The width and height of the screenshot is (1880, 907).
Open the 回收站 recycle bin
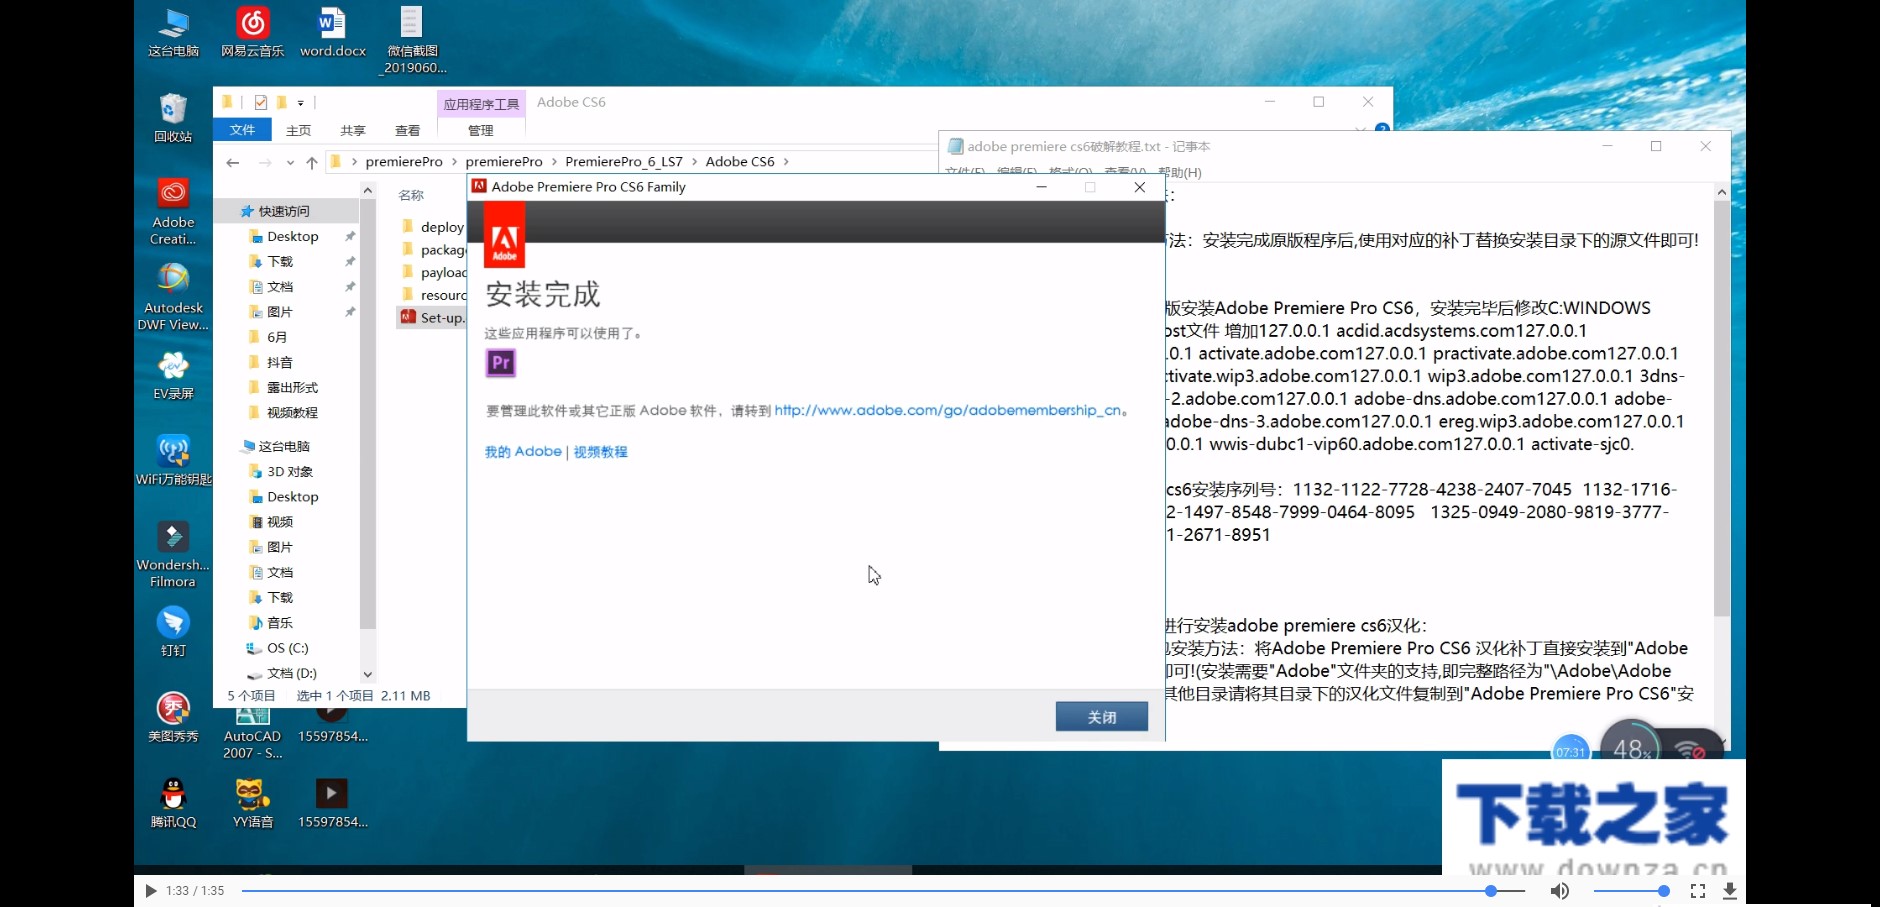pyautogui.click(x=172, y=110)
